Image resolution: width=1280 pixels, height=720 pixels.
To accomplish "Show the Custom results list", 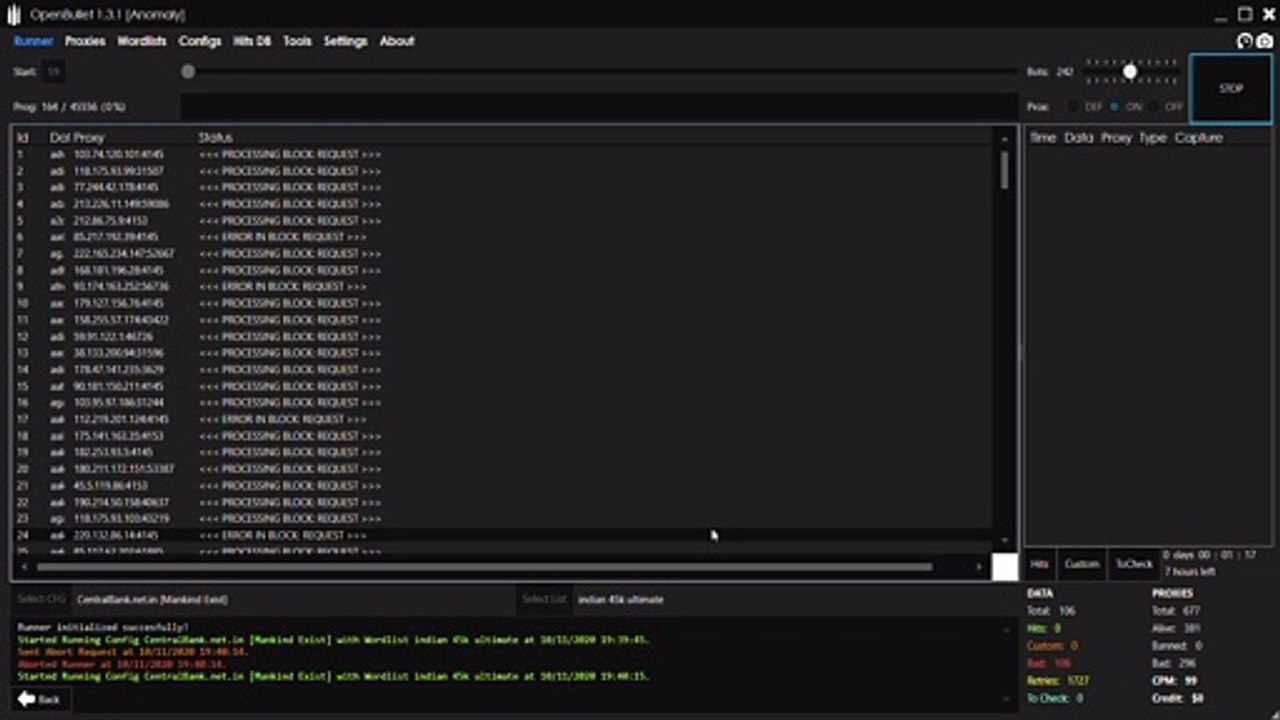I will [1081, 564].
